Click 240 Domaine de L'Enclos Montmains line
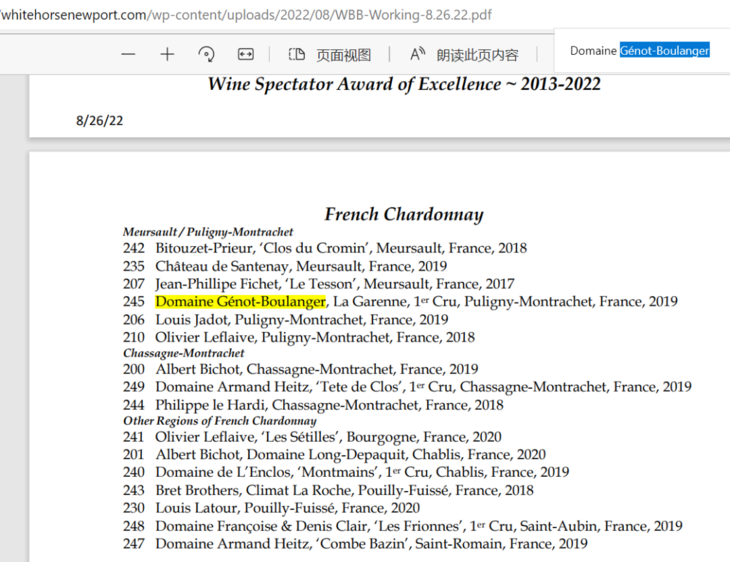Image resolution: width=730 pixels, height=562 pixels. click(x=346, y=472)
